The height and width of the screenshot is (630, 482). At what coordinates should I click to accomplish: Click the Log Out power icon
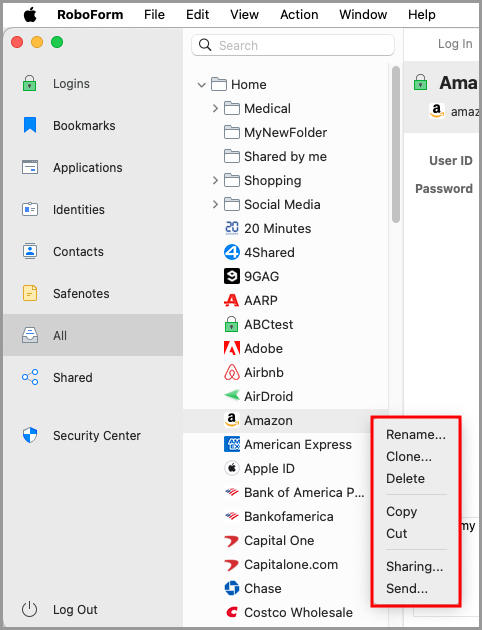pos(29,610)
